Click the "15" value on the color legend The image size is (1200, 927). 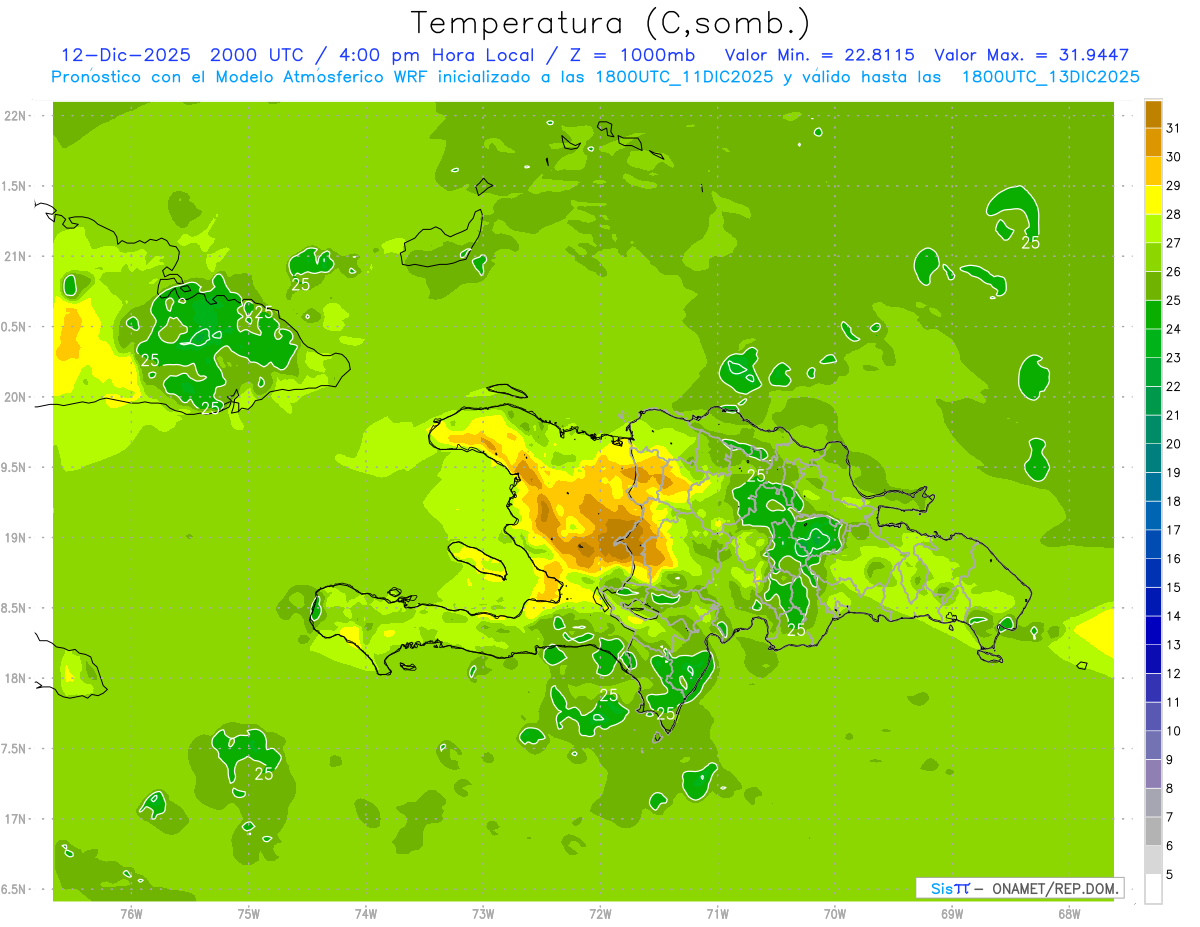click(1175, 588)
